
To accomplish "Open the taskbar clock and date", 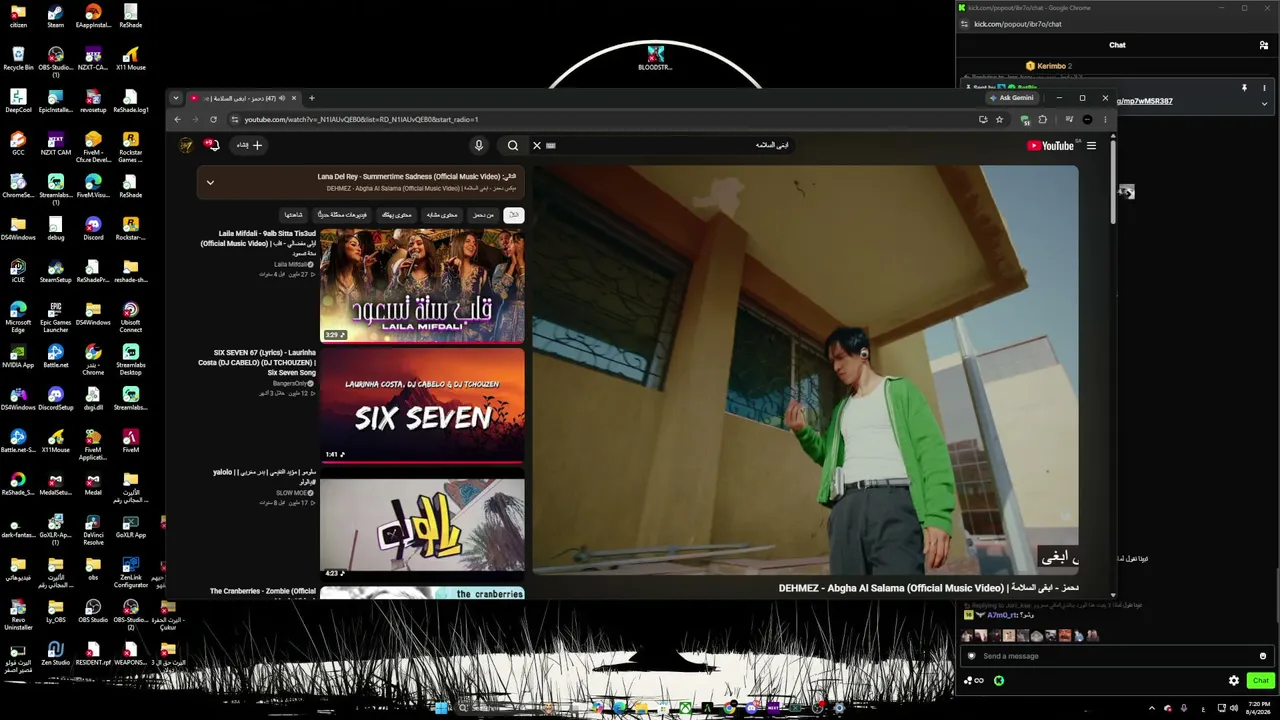I will (x=1259, y=708).
